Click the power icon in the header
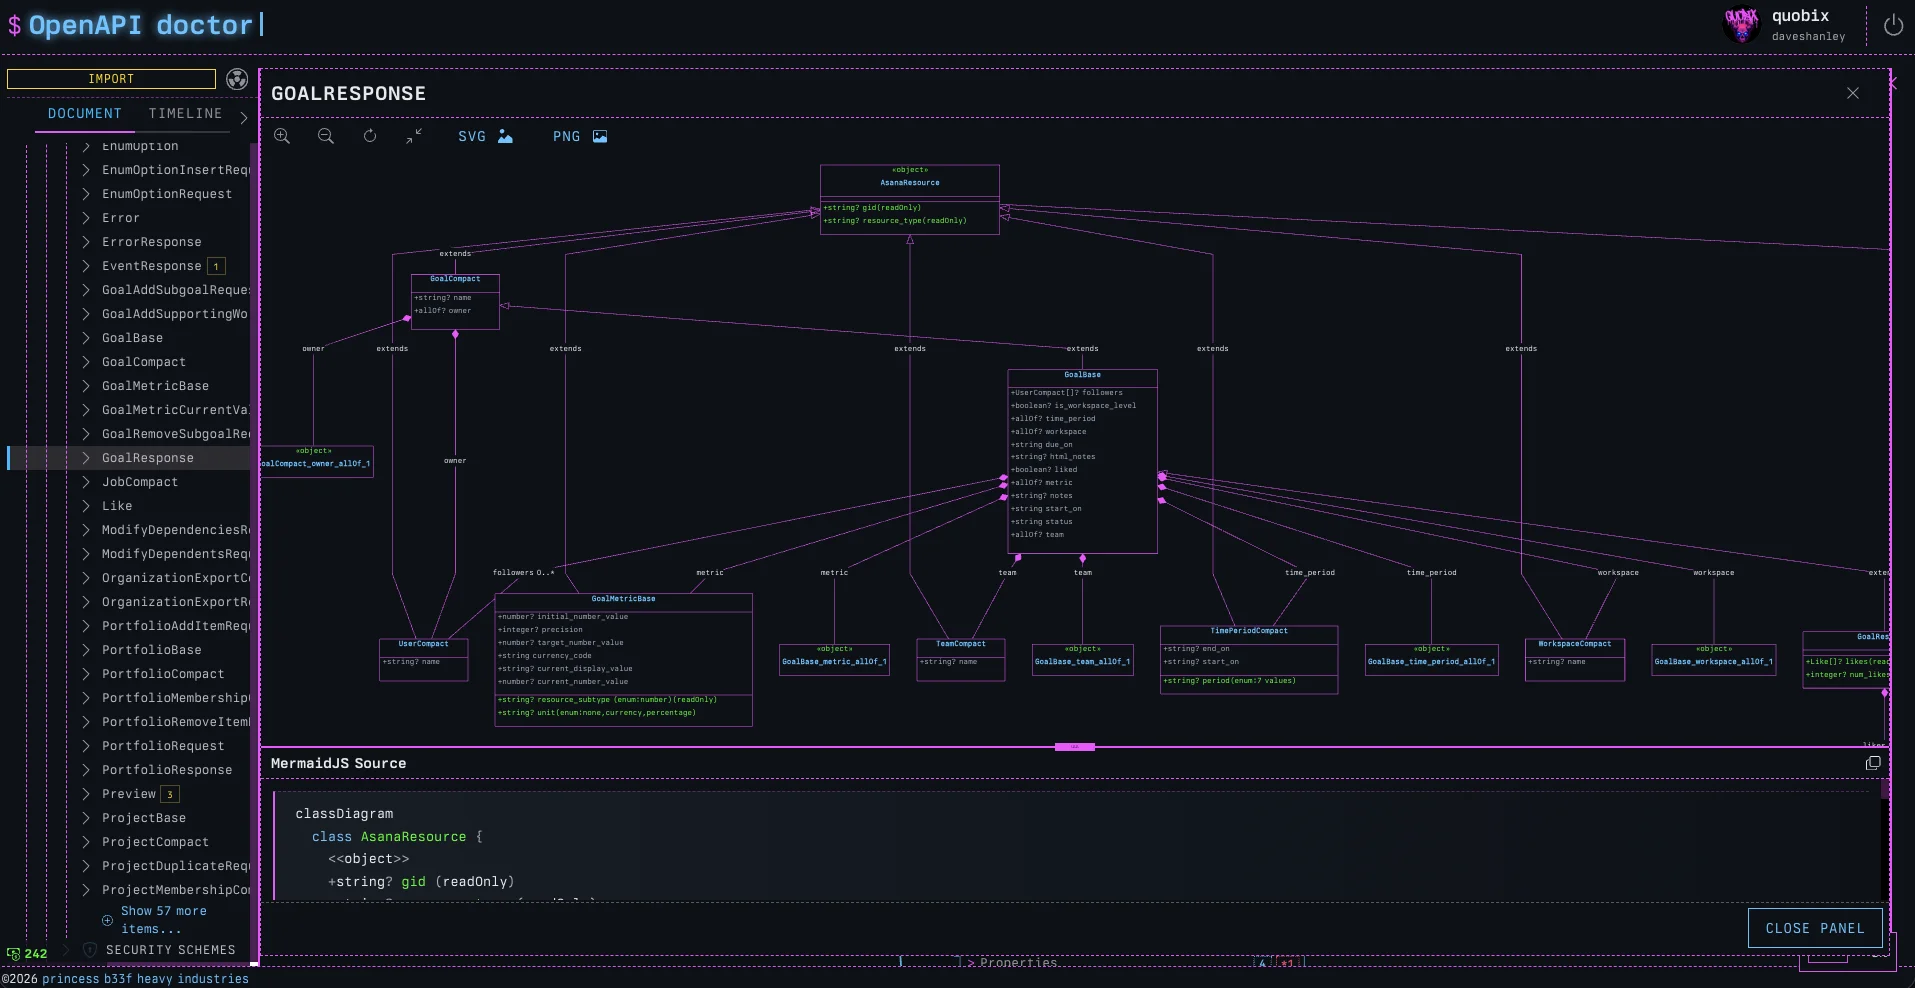 (x=1893, y=26)
